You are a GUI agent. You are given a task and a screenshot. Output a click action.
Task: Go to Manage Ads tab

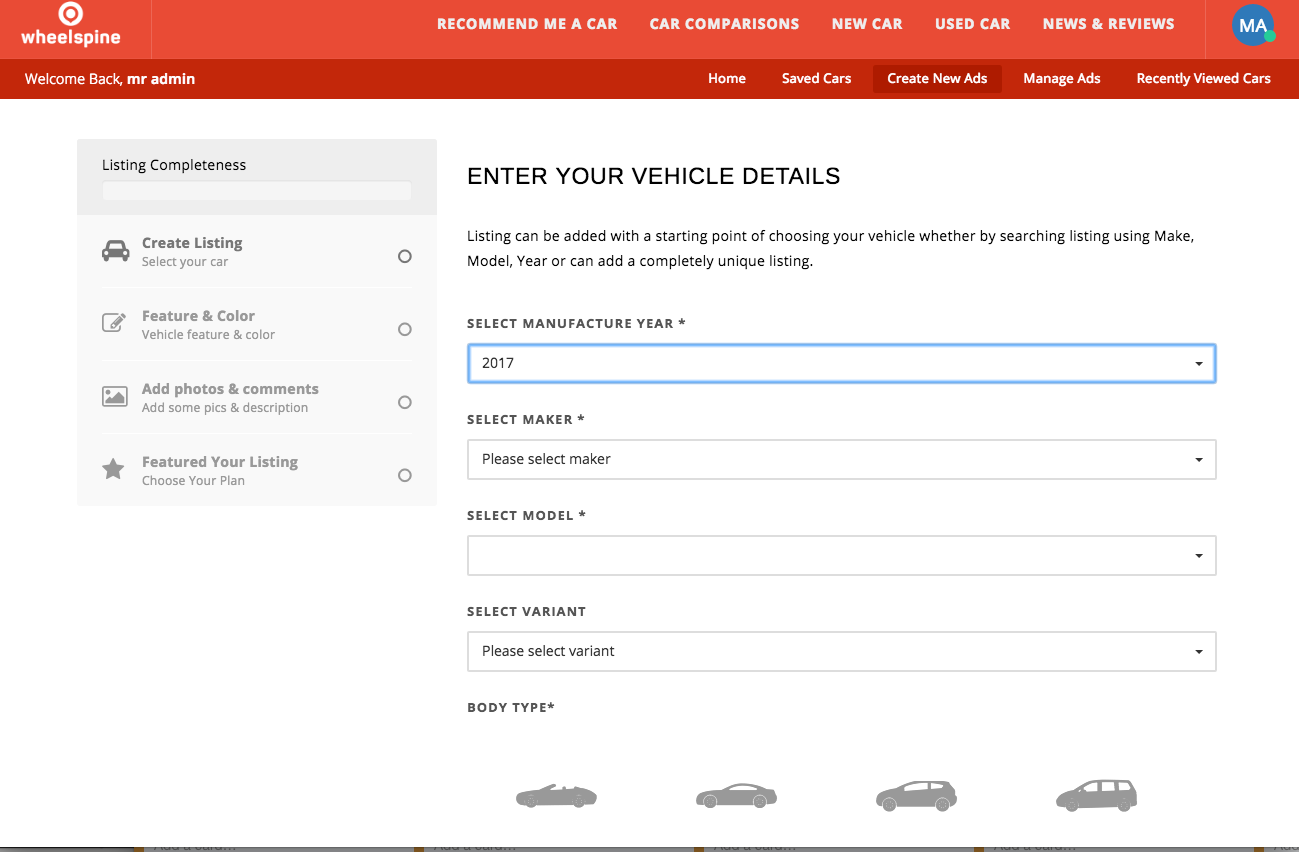(1061, 79)
